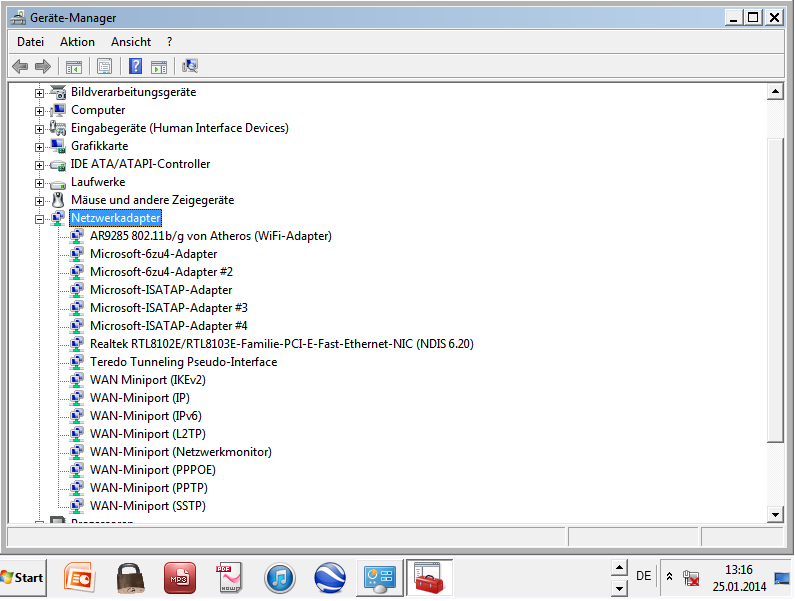Click taskbar scroll down arrow
This screenshot has width=795, height=601.
tap(619, 588)
